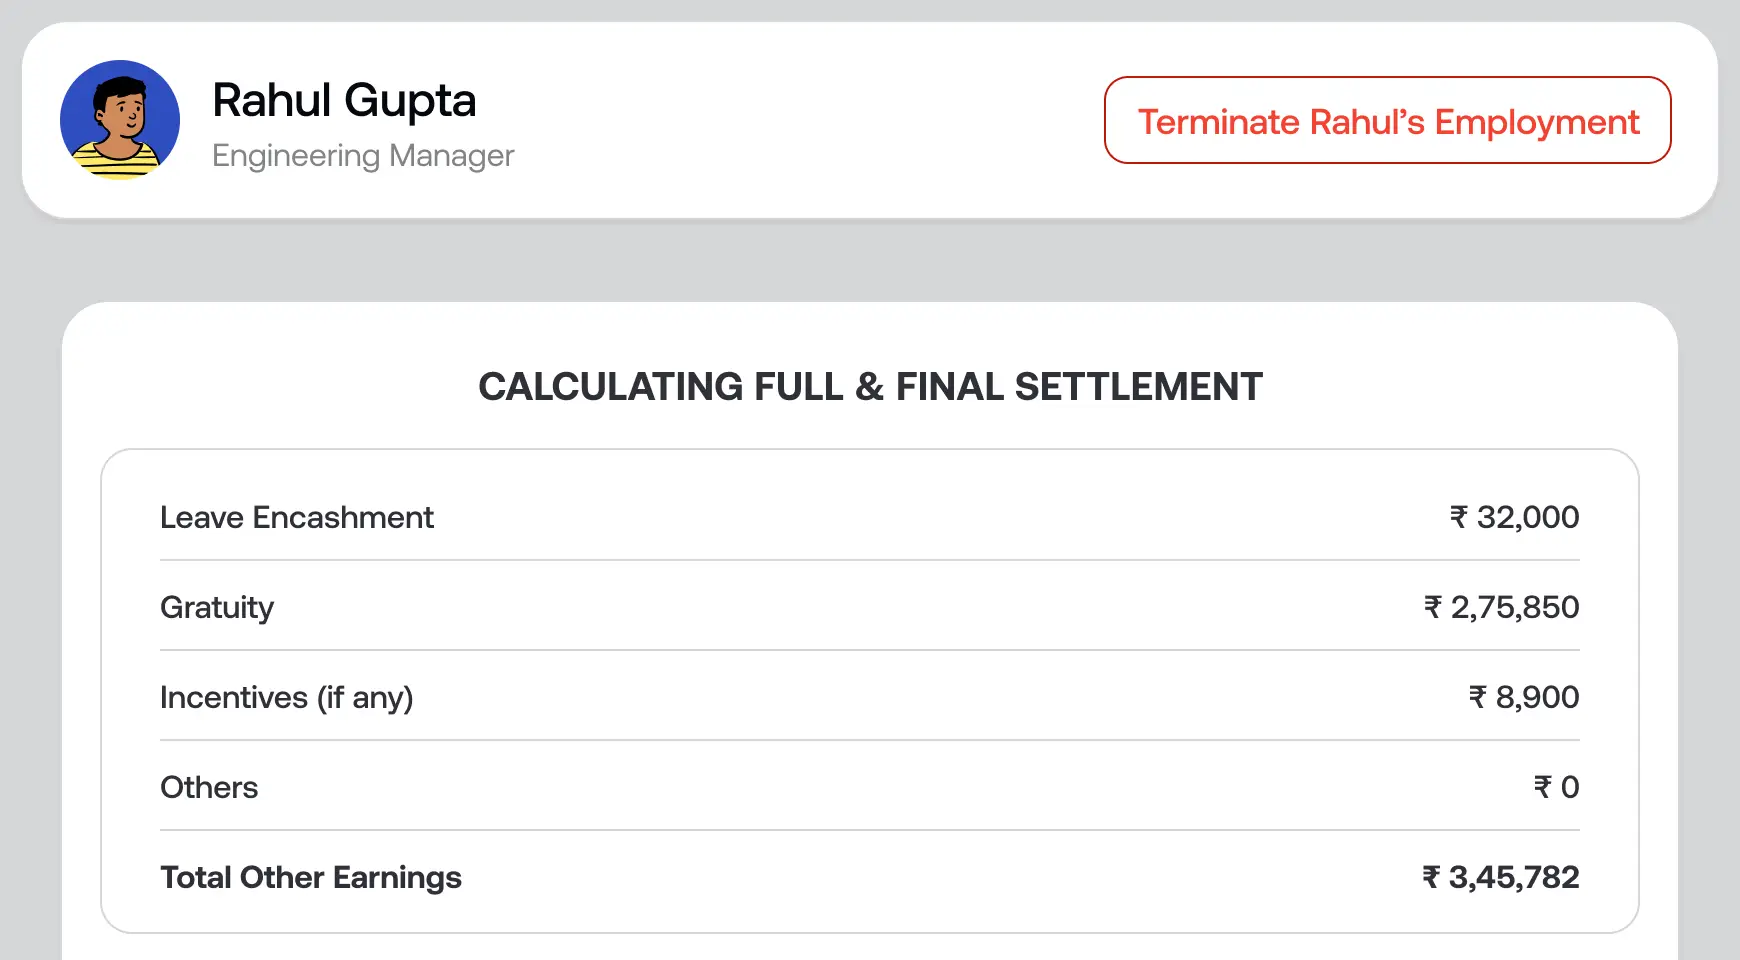This screenshot has height=960, width=1740.
Task: Click the rupee symbol beside 3,45,782
Action: [1431, 878]
